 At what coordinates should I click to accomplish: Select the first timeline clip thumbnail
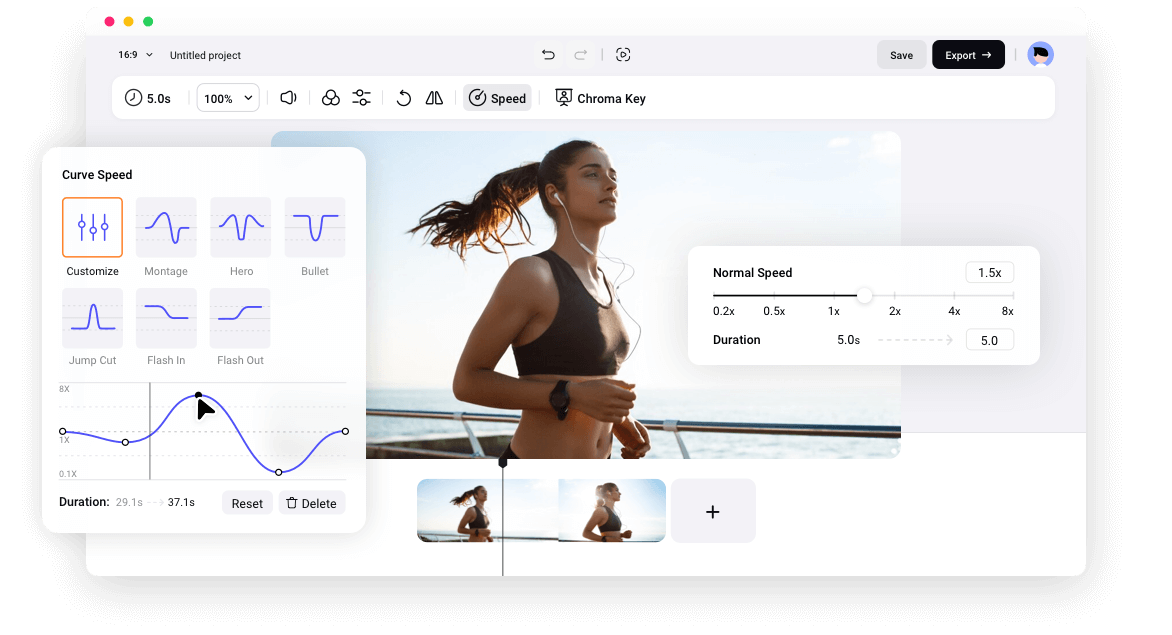487,511
